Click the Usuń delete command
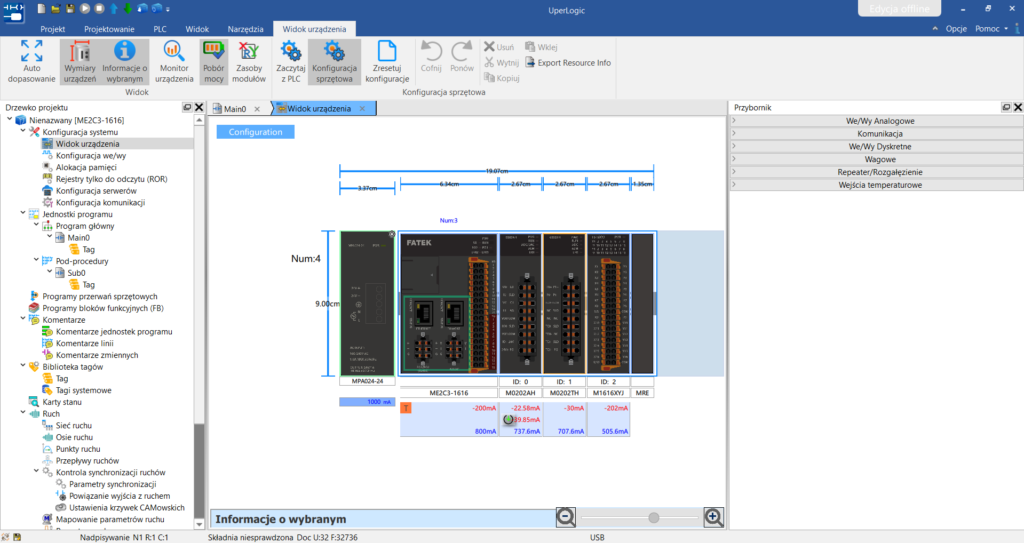 [x=499, y=47]
